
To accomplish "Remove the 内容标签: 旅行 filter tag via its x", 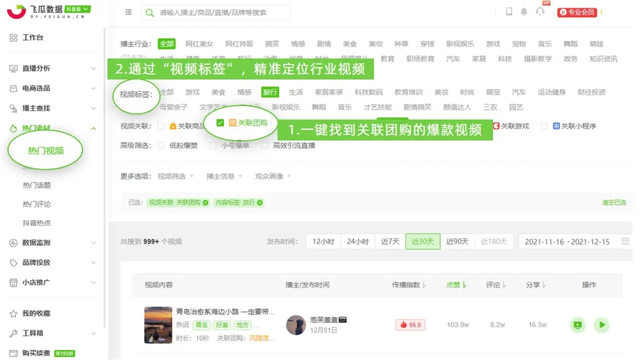I will 260,202.
